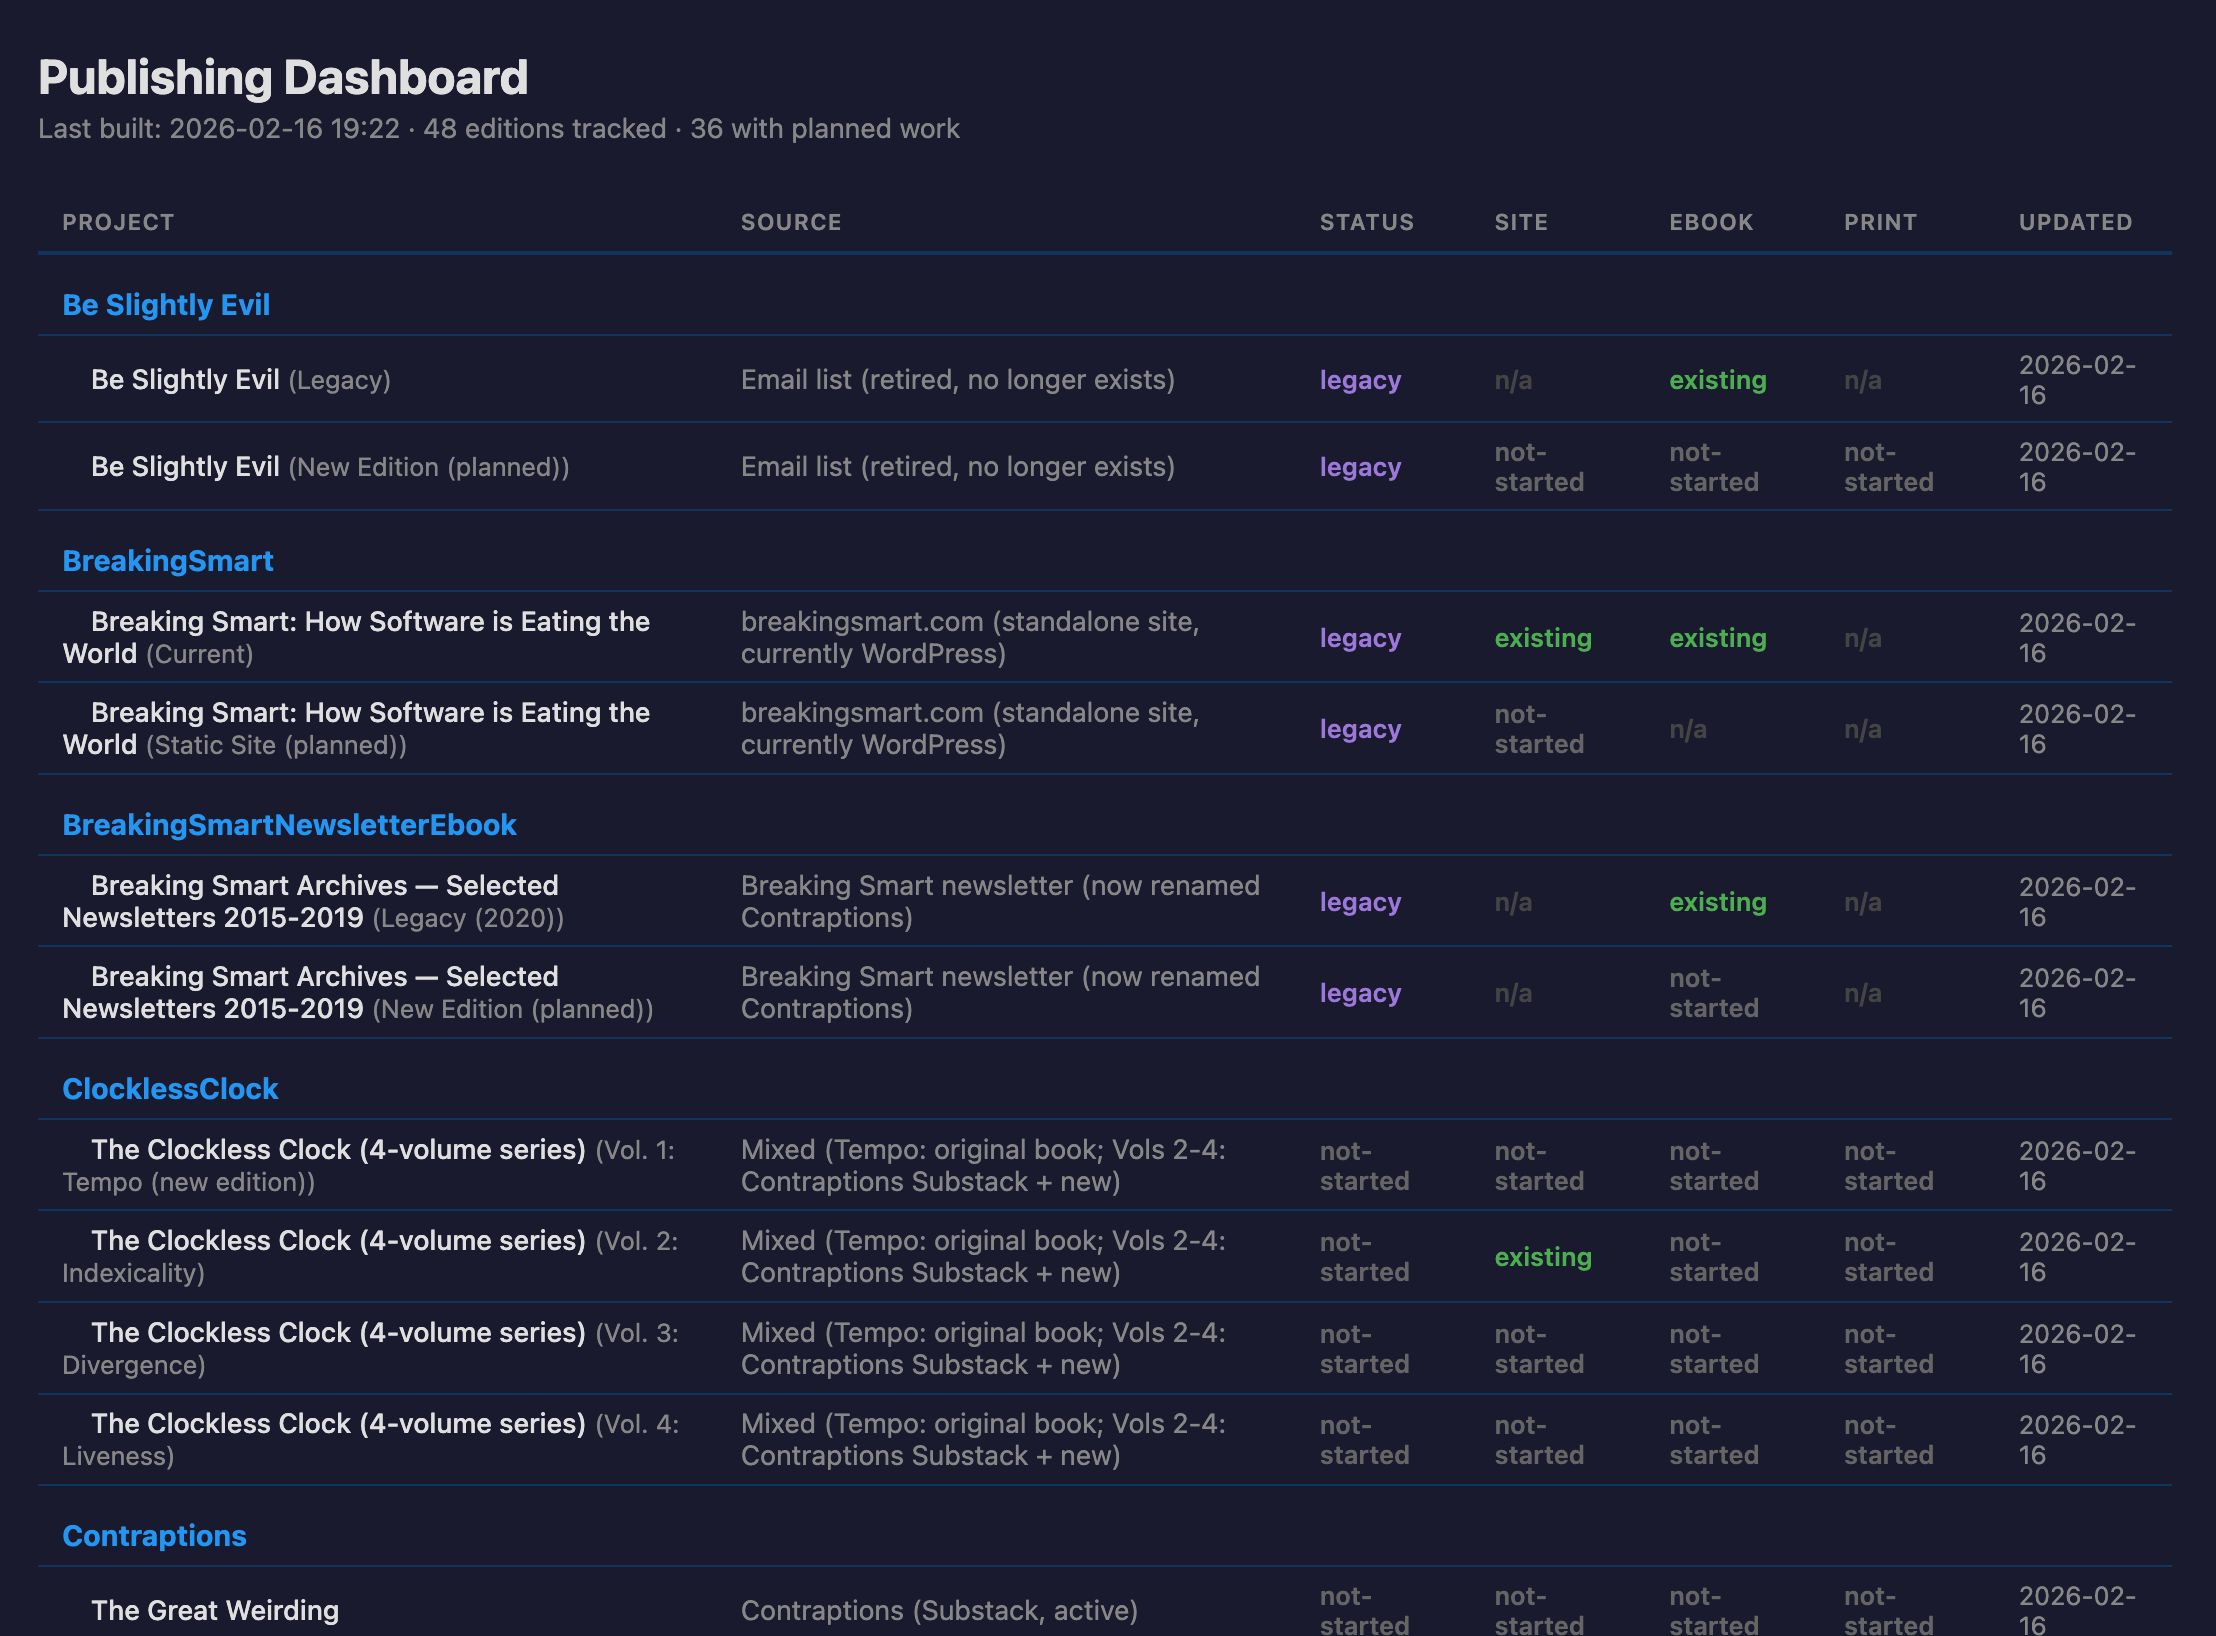The height and width of the screenshot is (1636, 2216).
Task: Open the BreakingSmart project link
Action: click(x=167, y=561)
